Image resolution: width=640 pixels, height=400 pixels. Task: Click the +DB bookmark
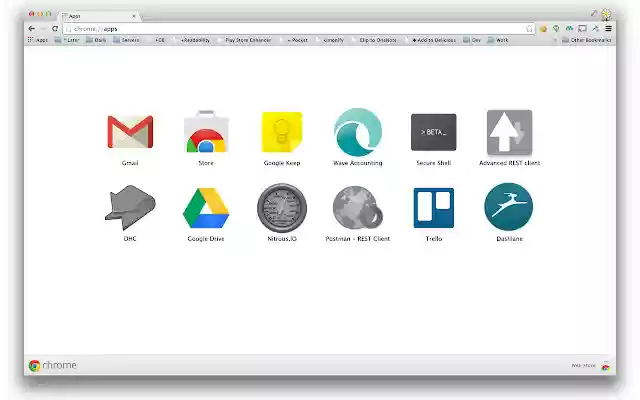pyautogui.click(x=156, y=40)
